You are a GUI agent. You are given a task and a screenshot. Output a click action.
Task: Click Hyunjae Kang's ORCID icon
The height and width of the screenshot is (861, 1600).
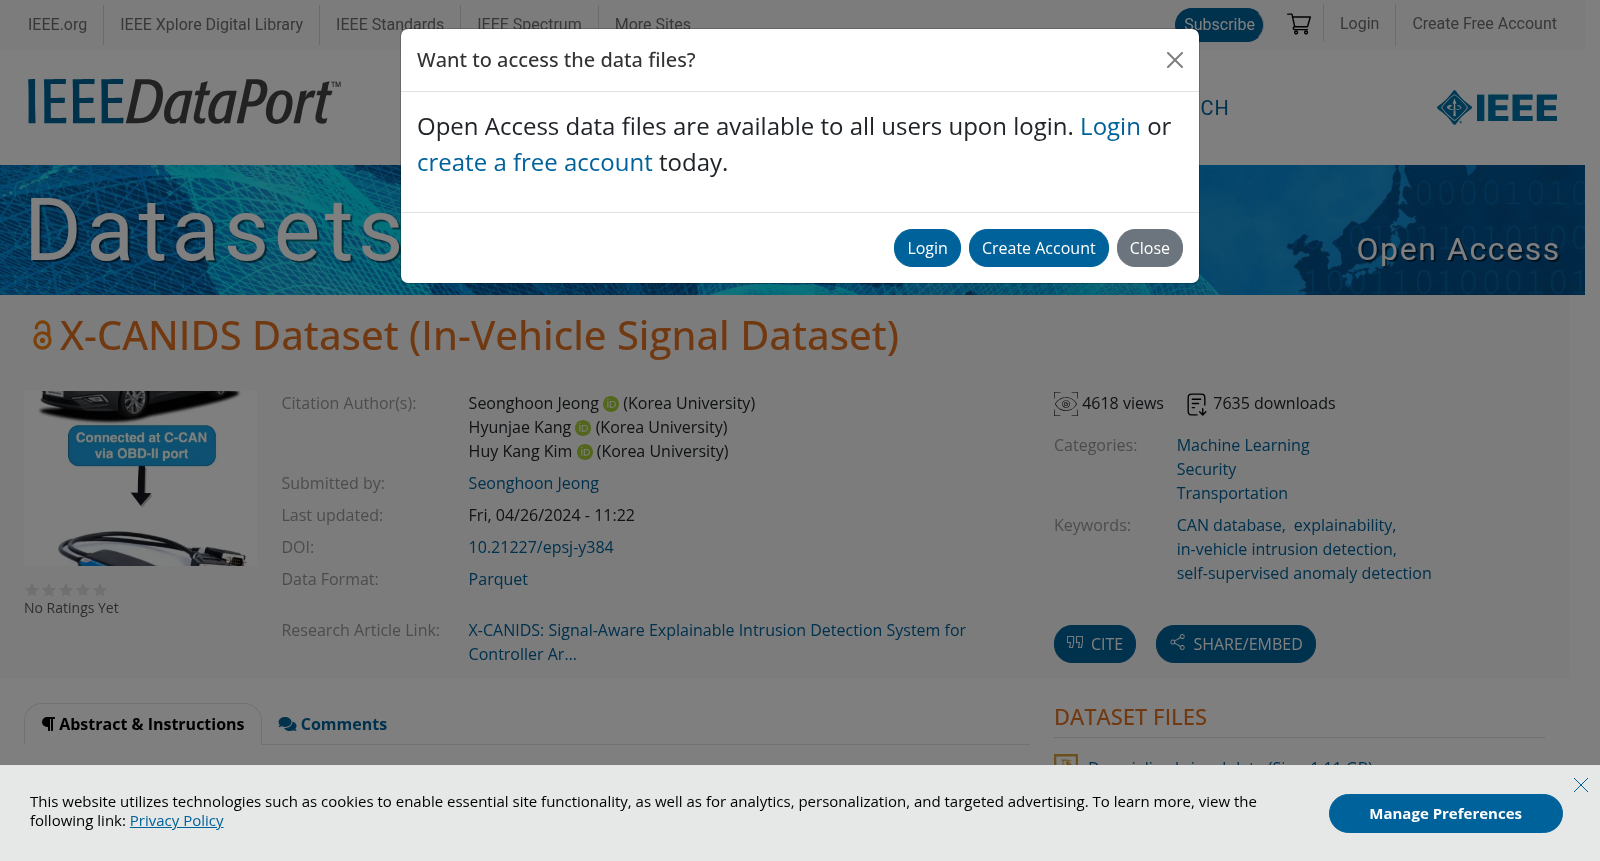(x=583, y=428)
